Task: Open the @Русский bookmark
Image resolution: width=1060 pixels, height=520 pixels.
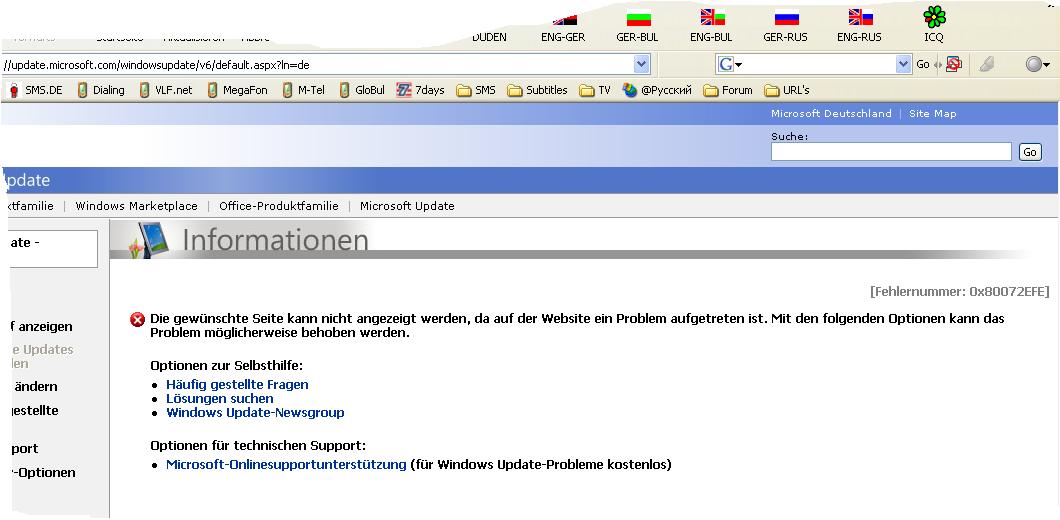Action: coord(657,90)
